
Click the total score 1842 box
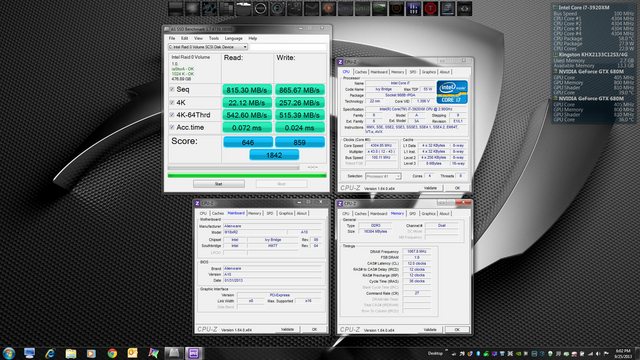274,155
